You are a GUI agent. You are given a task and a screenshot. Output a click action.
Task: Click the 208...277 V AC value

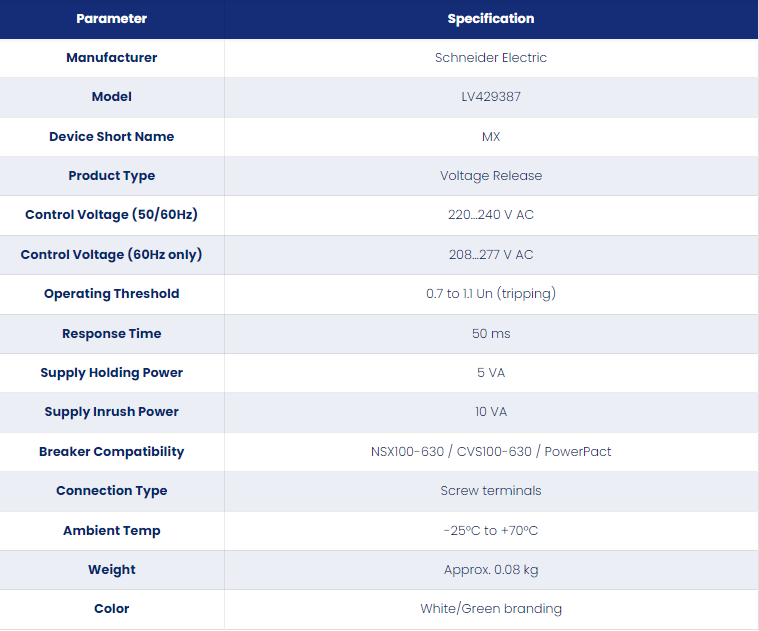pos(491,255)
